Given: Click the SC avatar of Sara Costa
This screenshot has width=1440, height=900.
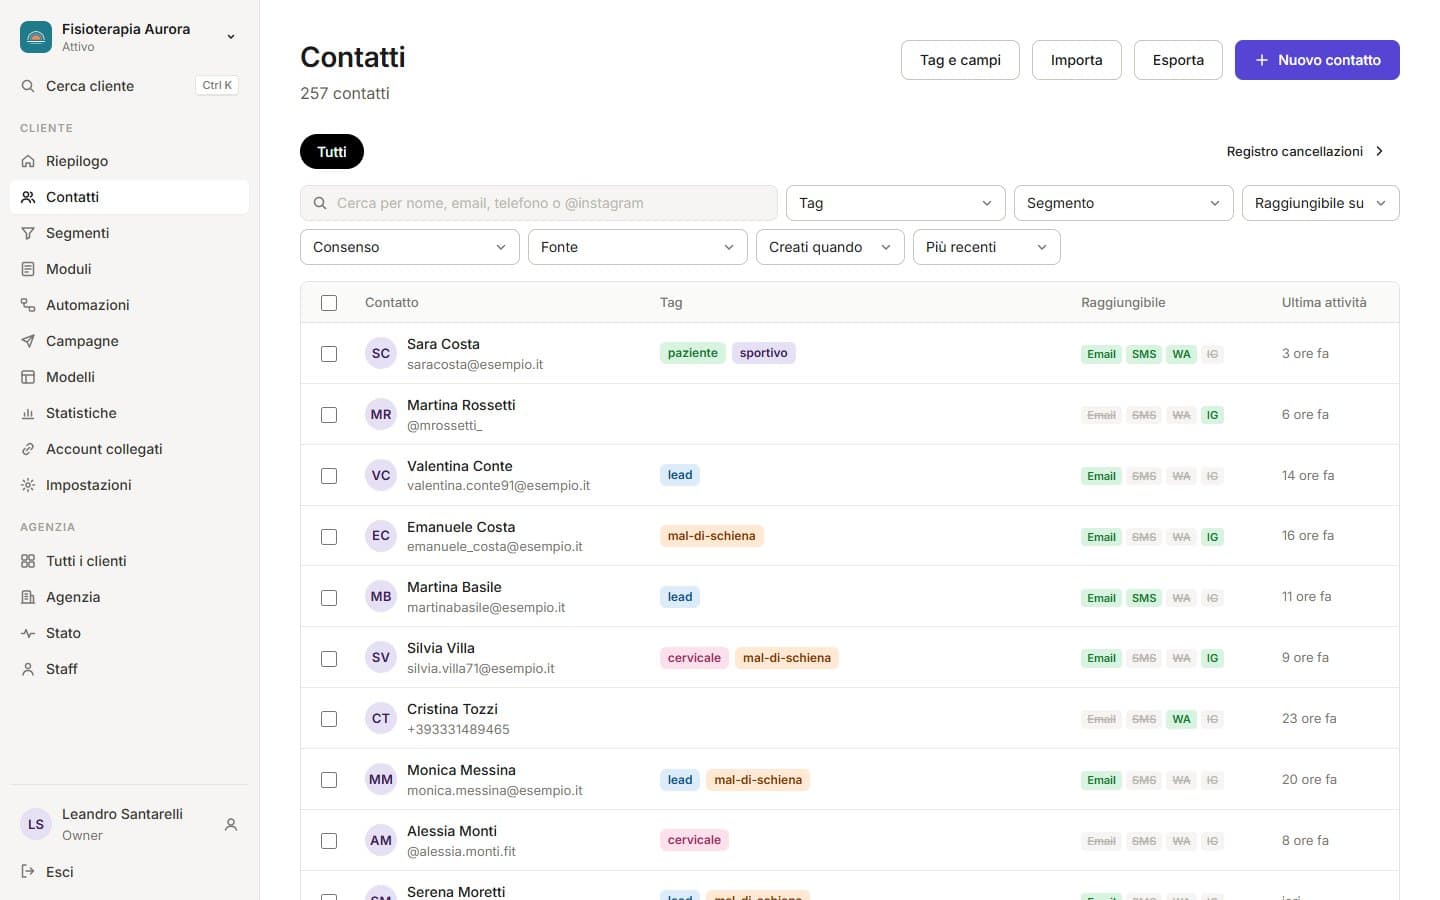Looking at the screenshot, I should coord(381,353).
